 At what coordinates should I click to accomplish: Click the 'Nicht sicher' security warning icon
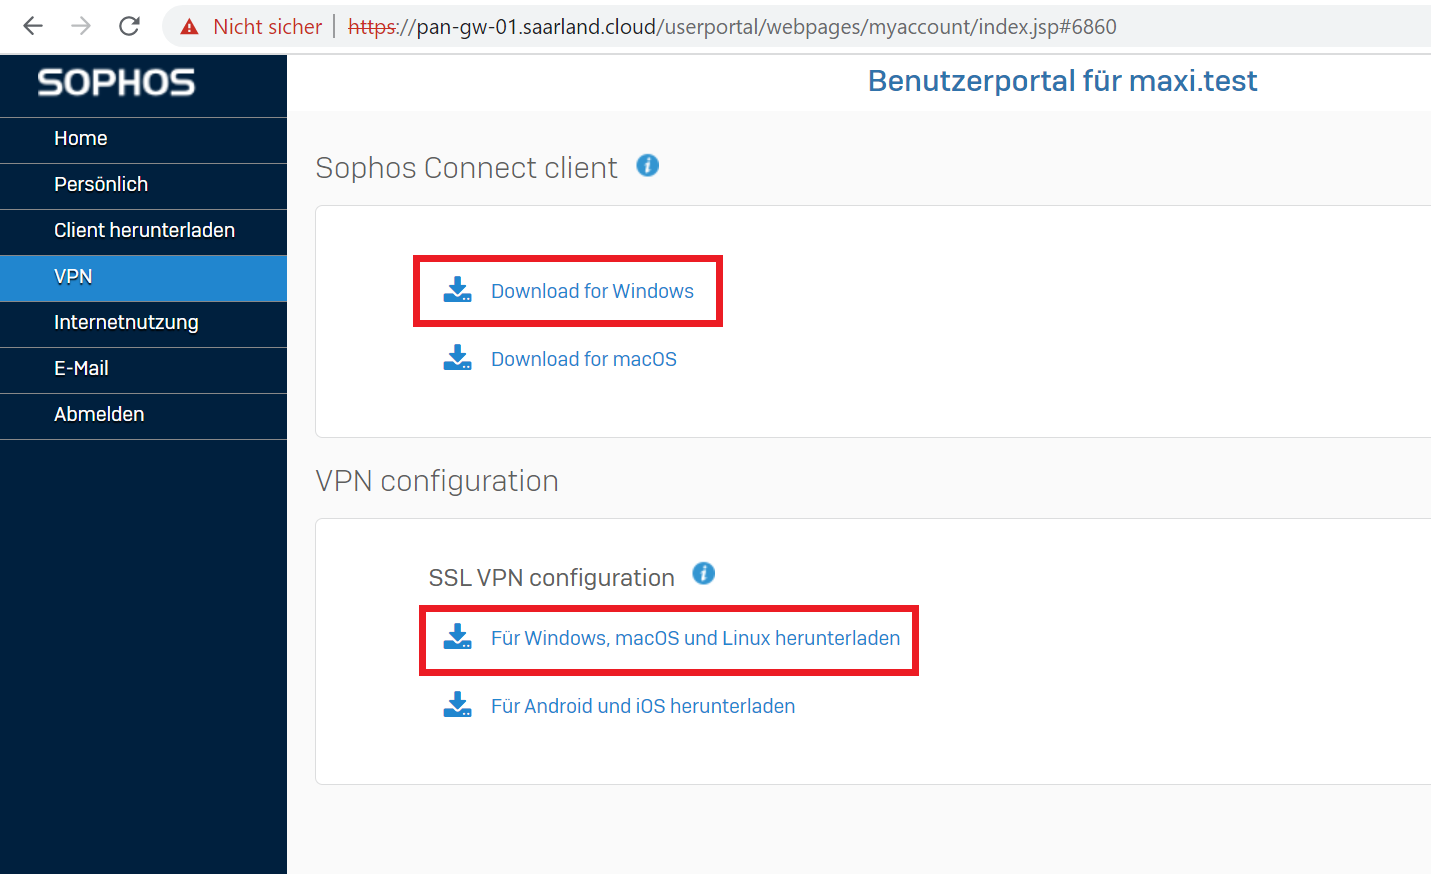pyautogui.click(x=189, y=27)
